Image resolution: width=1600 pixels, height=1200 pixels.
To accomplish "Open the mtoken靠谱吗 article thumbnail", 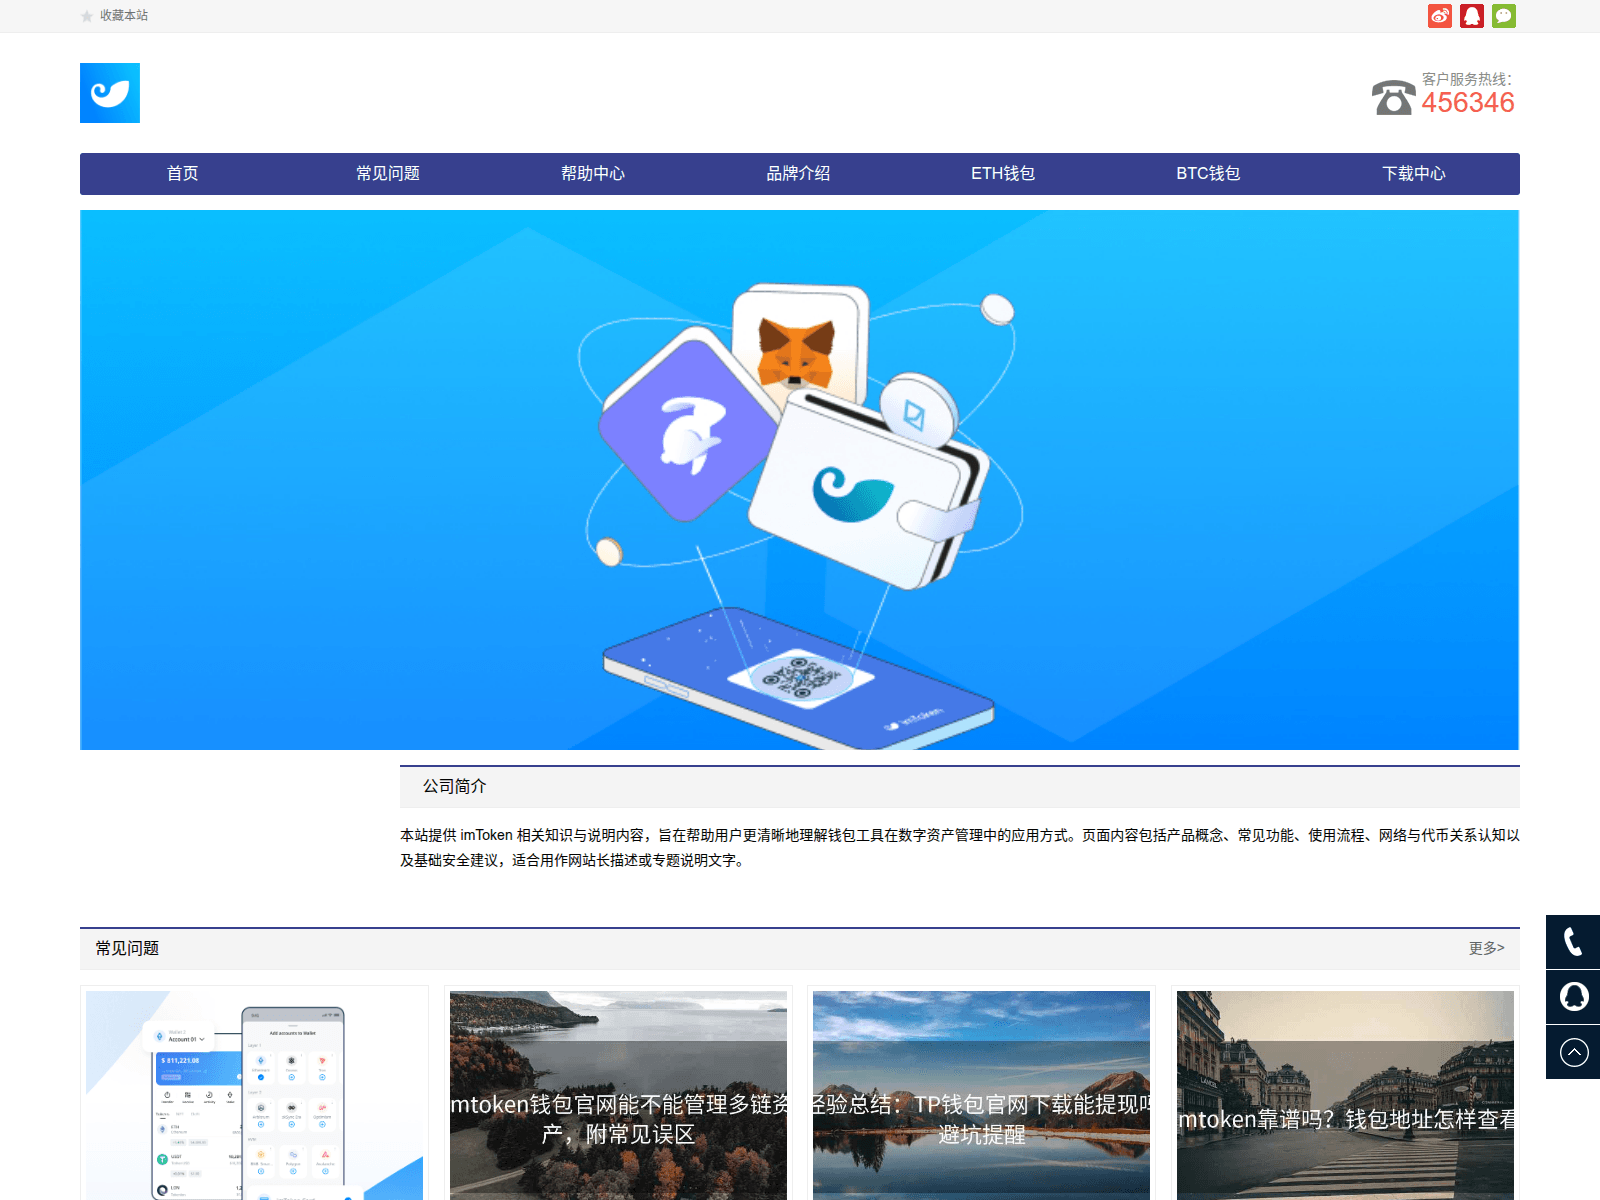I will coord(1345,1095).
